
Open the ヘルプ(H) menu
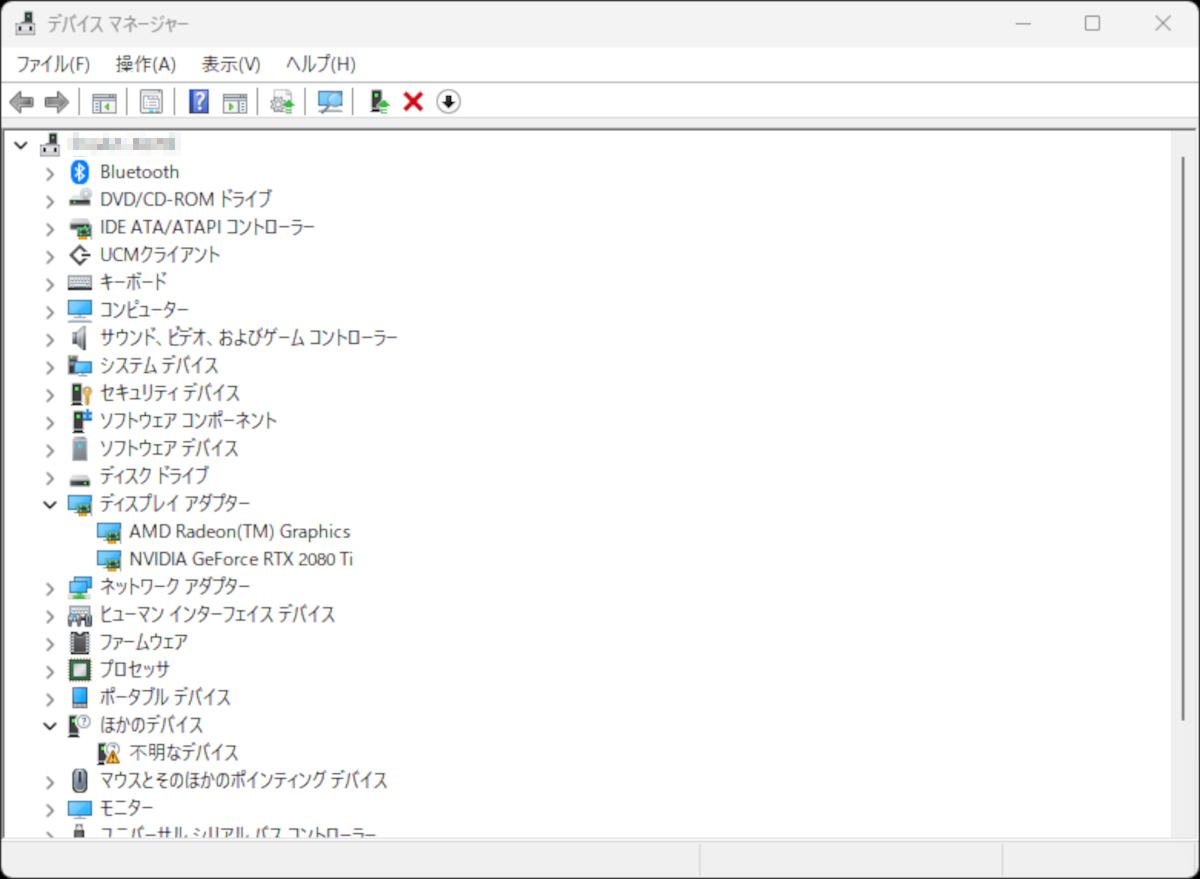[320, 64]
